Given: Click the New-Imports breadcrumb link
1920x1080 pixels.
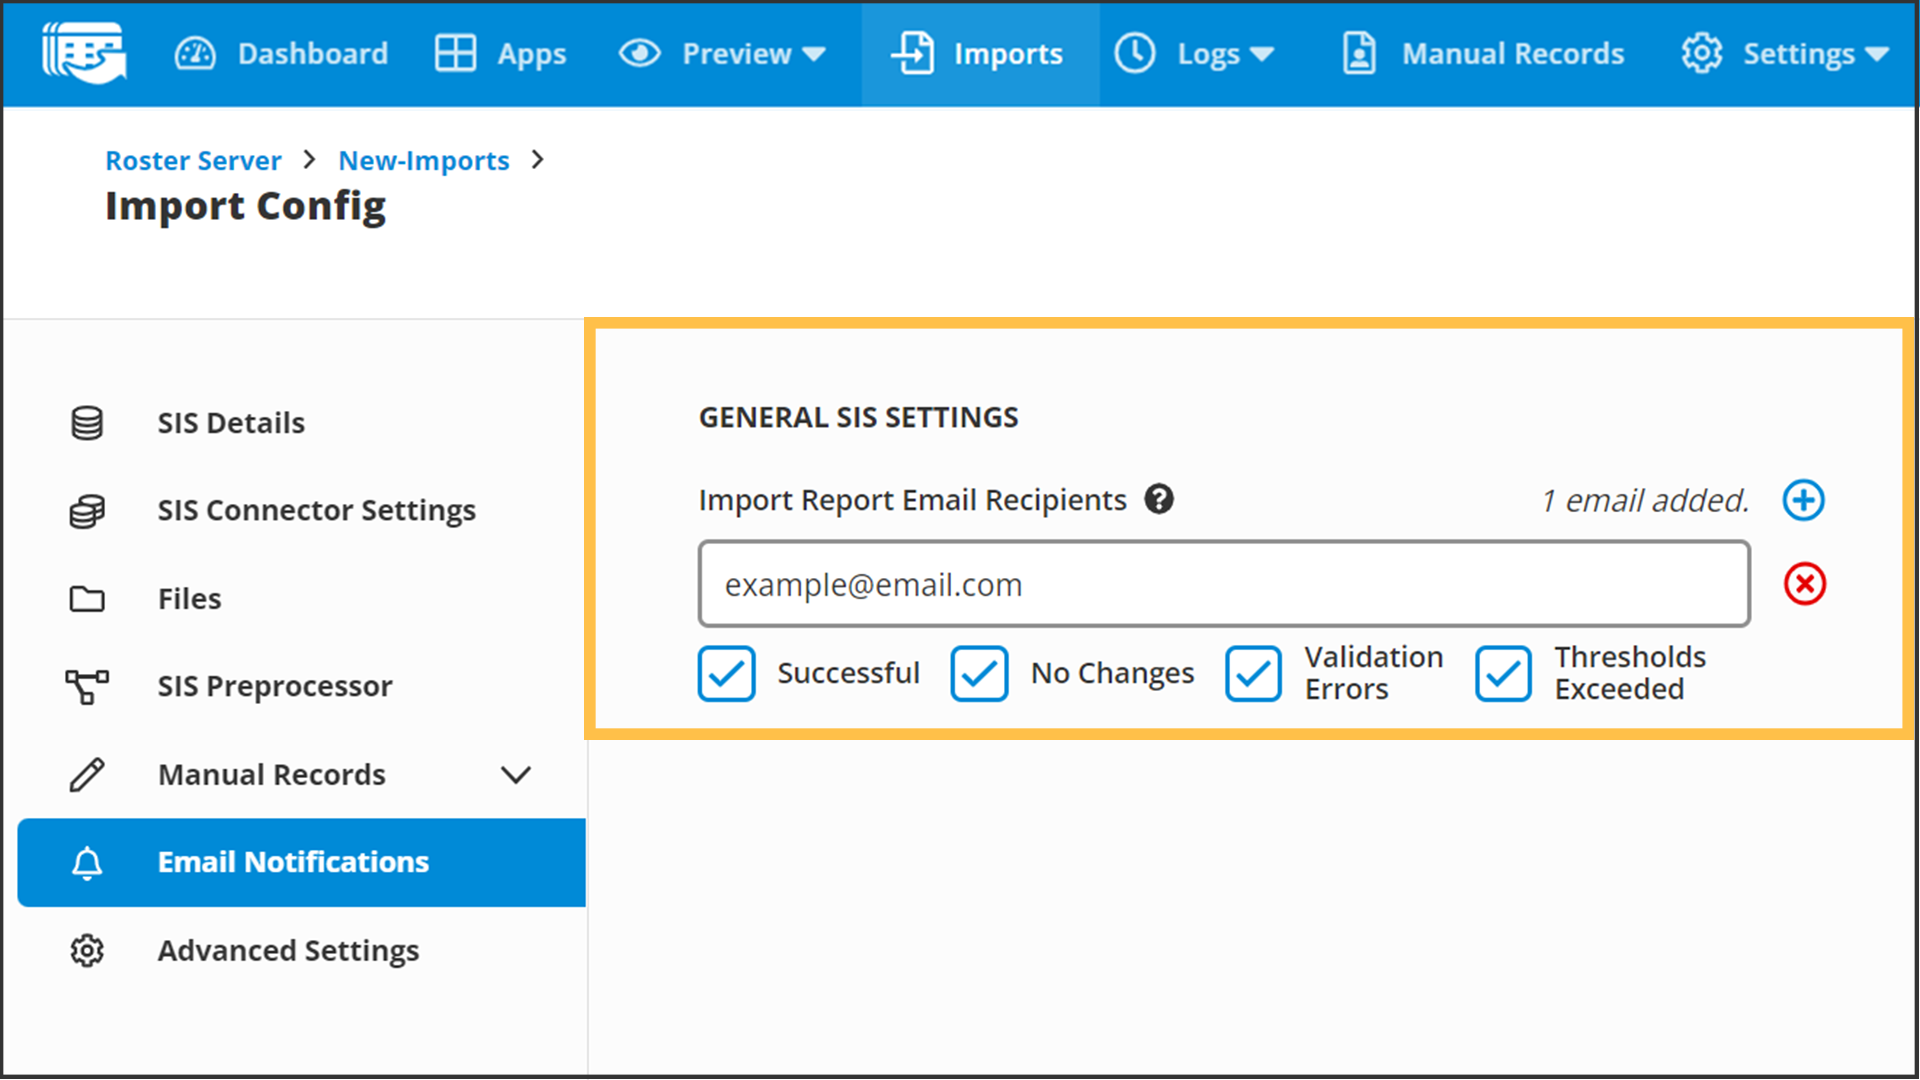Looking at the screenshot, I should pyautogui.click(x=424, y=161).
